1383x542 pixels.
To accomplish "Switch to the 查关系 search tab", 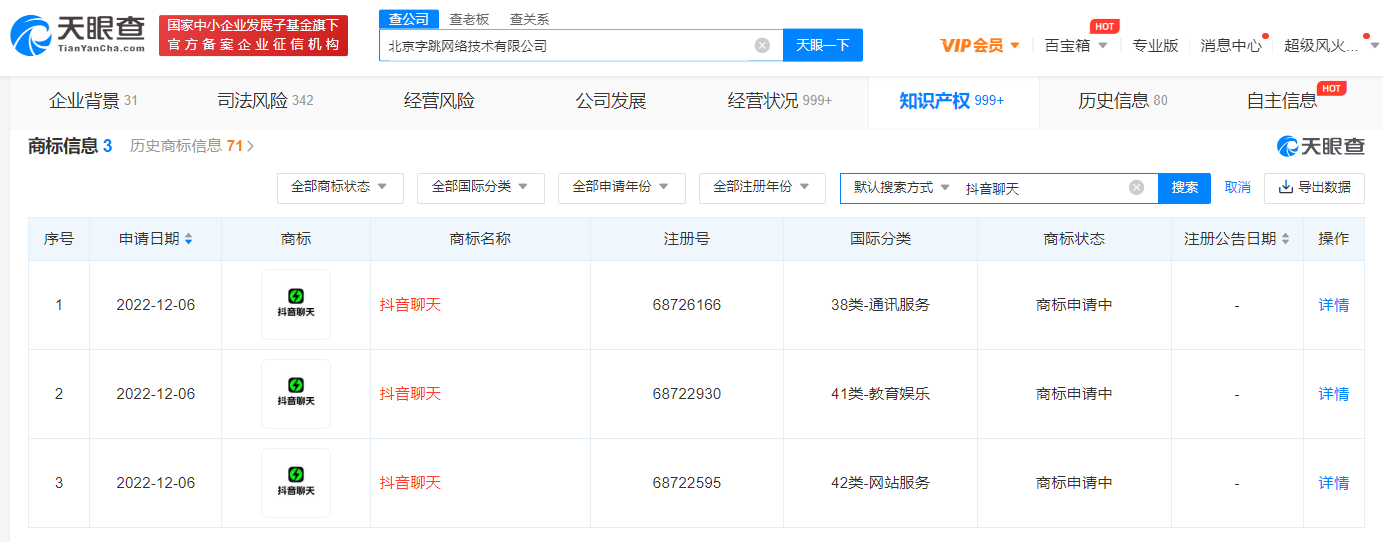I will (x=529, y=19).
